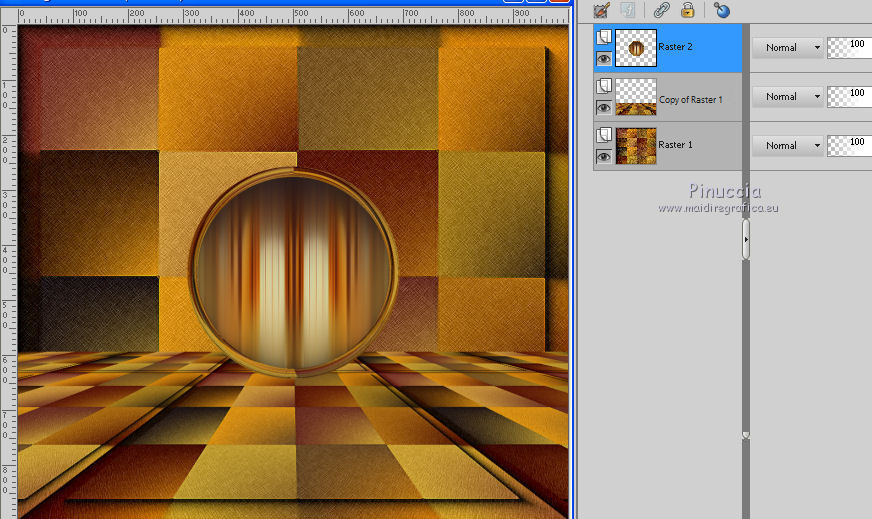Toggle visibility of Copy of Raster 1 layer

coord(603,108)
